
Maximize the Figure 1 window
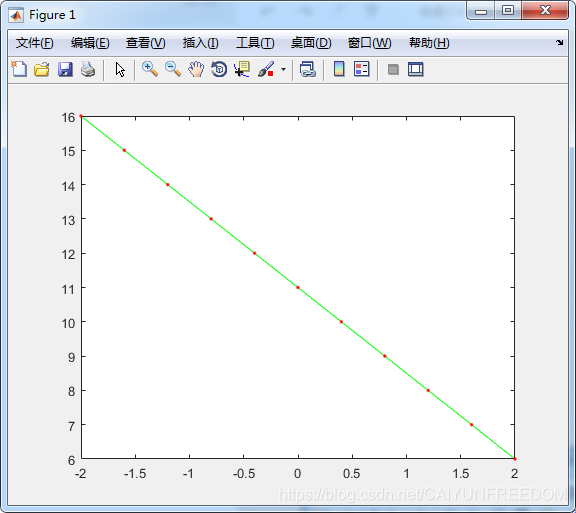coord(508,11)
